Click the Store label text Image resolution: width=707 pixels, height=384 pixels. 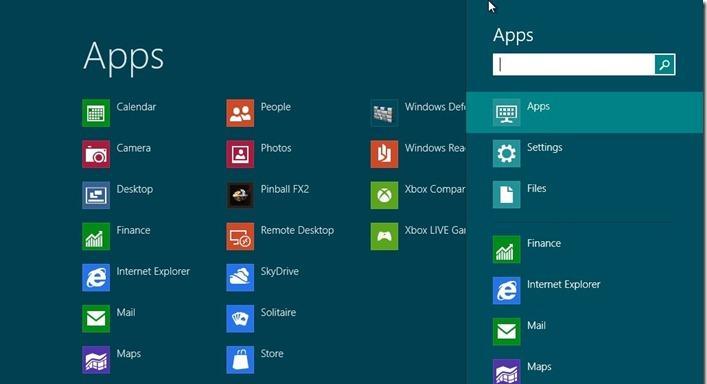click(x=272, y=353)
